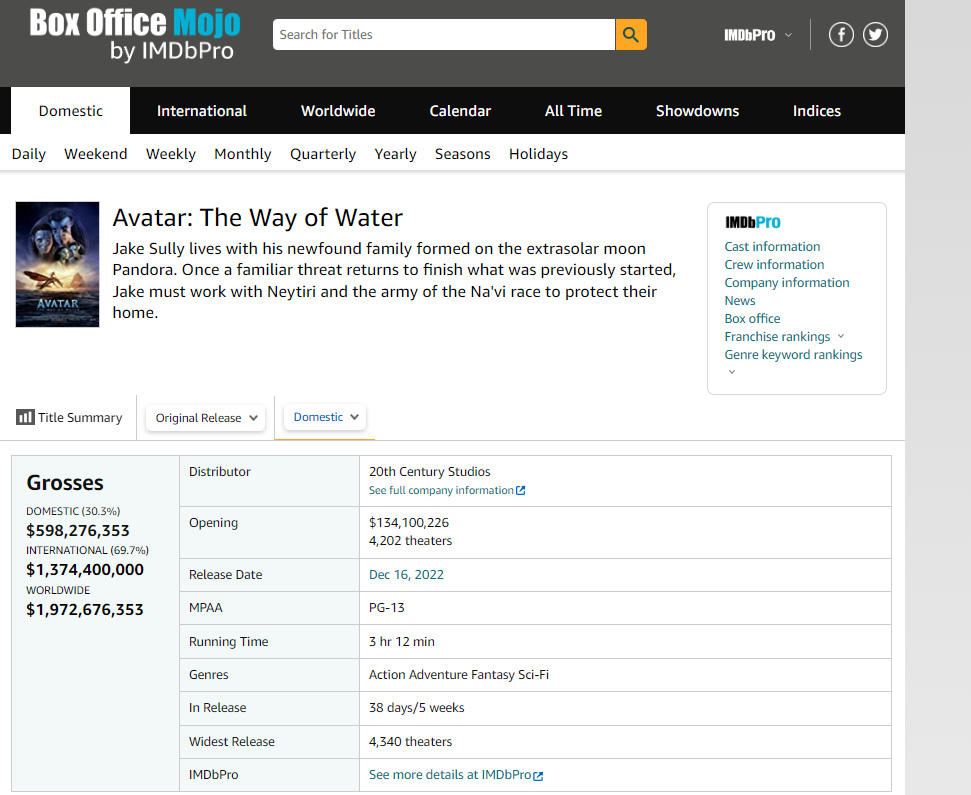This screenshot has width=971, height=795.
Task: Click the Title Summary label
Action: [80, 417]
